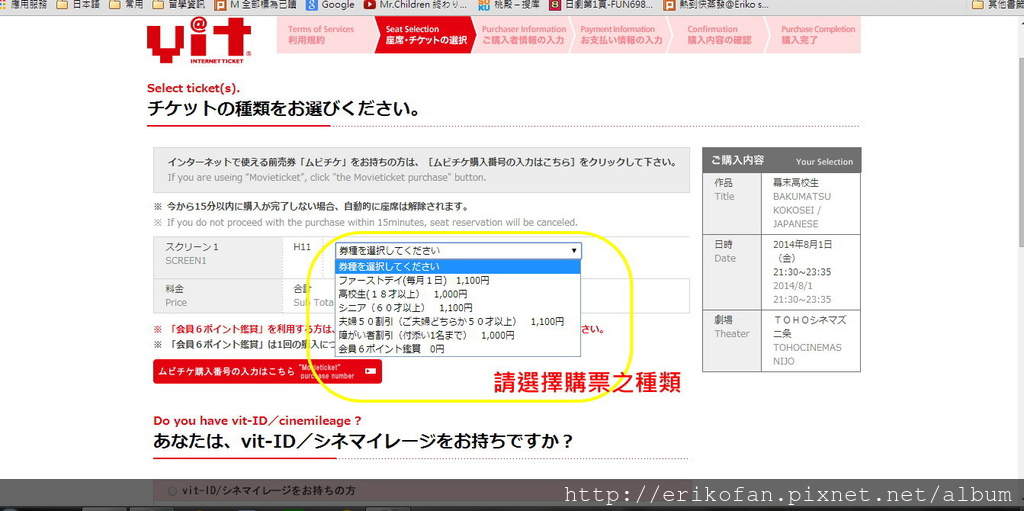Viewport: 1024px width, 511px height.
Task: Open the 其他書籤 bookmarks folder
Action: (997, 5)
